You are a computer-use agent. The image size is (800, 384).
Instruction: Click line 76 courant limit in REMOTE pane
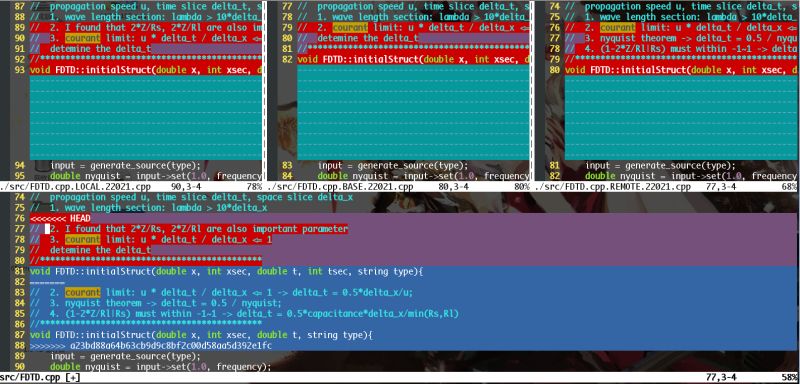pos(681,28)
